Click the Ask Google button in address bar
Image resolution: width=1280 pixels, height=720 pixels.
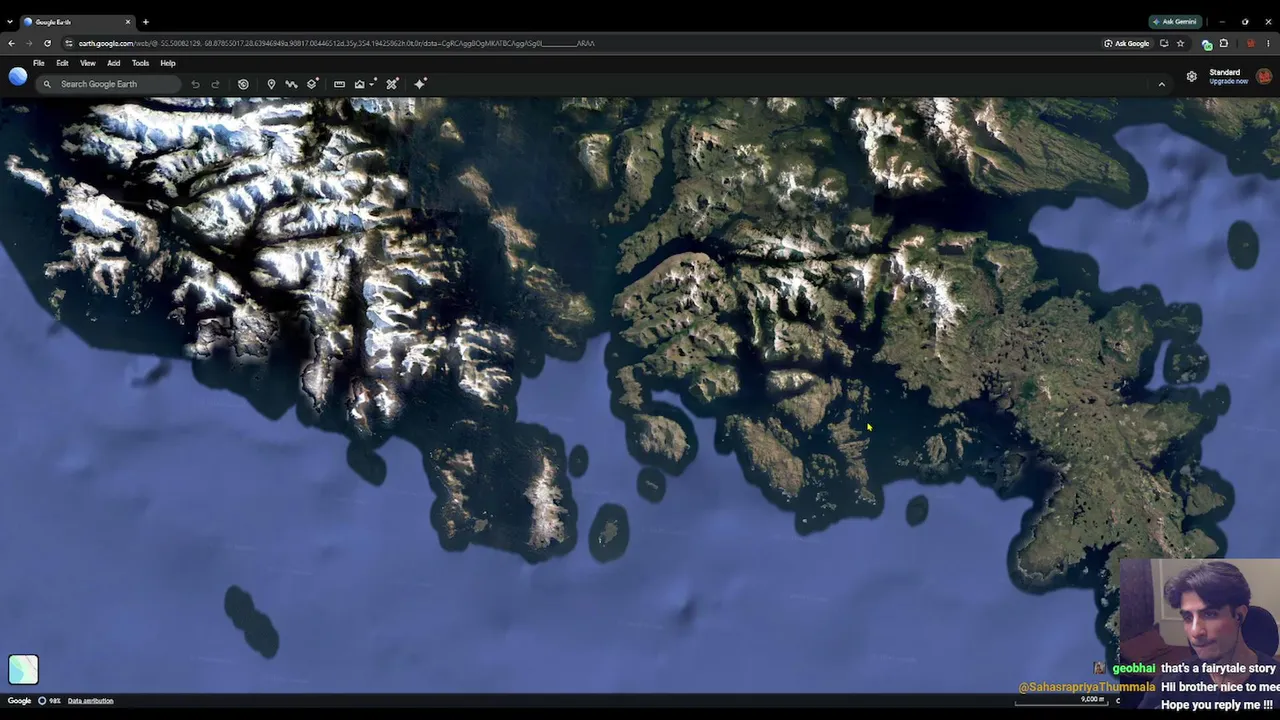[x=1126, y=43]
